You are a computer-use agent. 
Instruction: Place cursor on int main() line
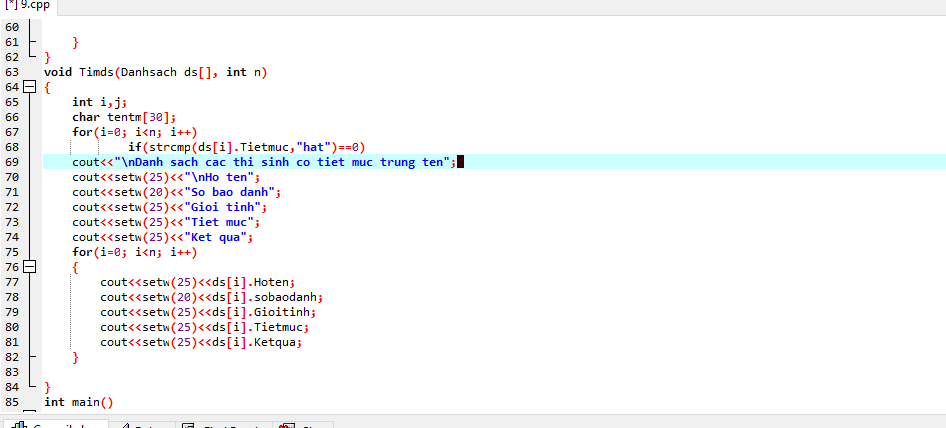(x=79, y=402)
